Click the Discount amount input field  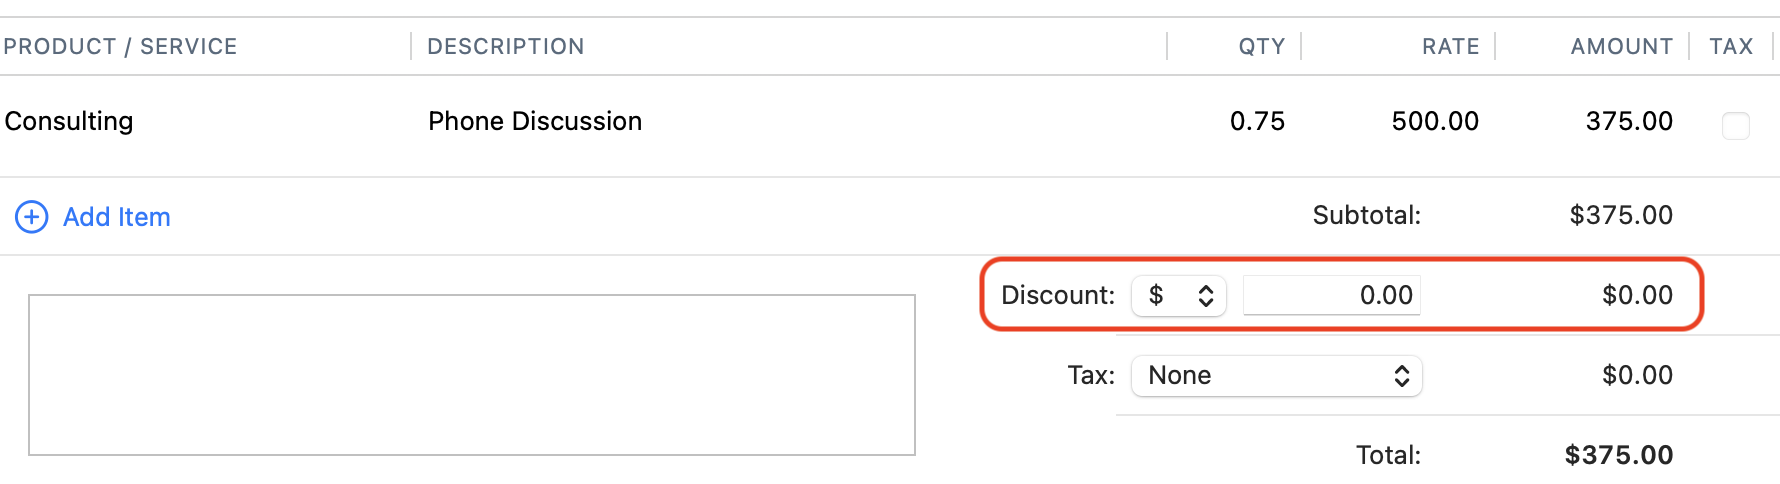tap(1331, 296)
